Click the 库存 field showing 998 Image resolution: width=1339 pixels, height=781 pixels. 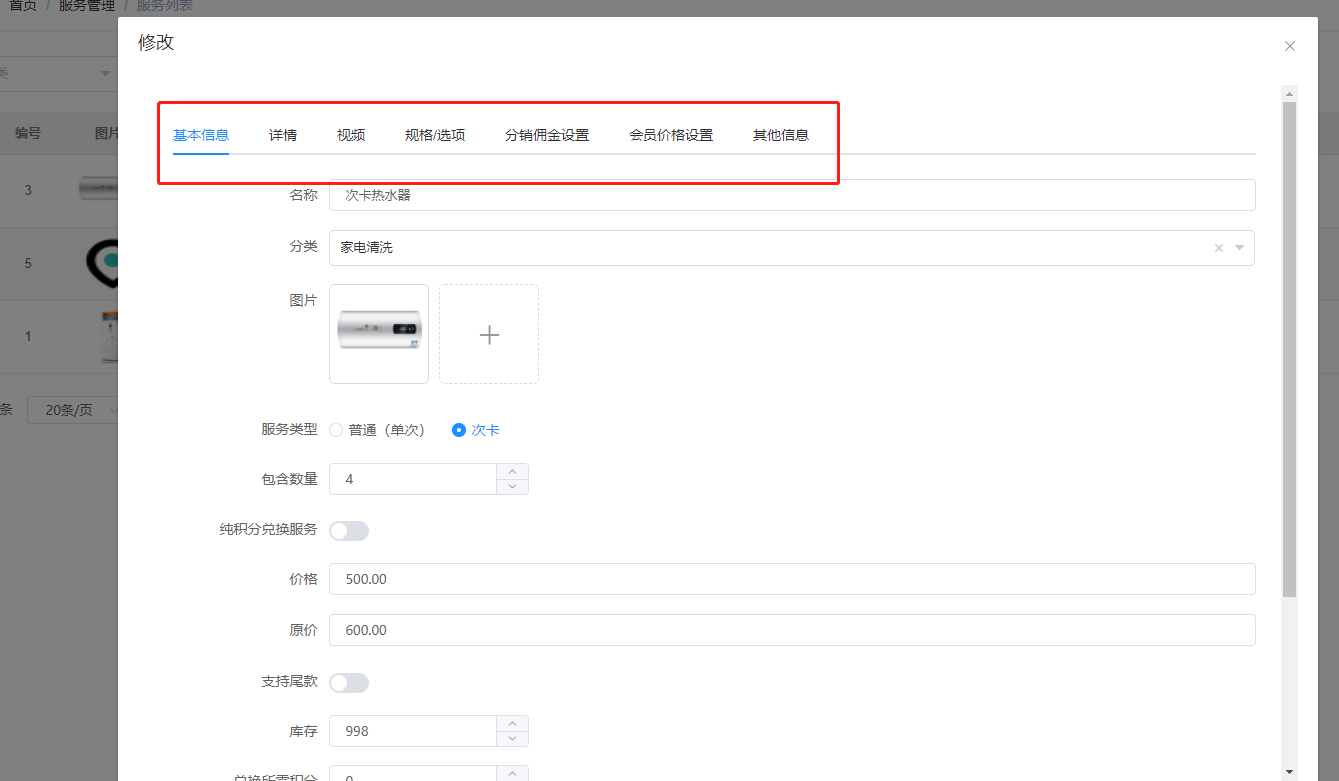point(412,731)
